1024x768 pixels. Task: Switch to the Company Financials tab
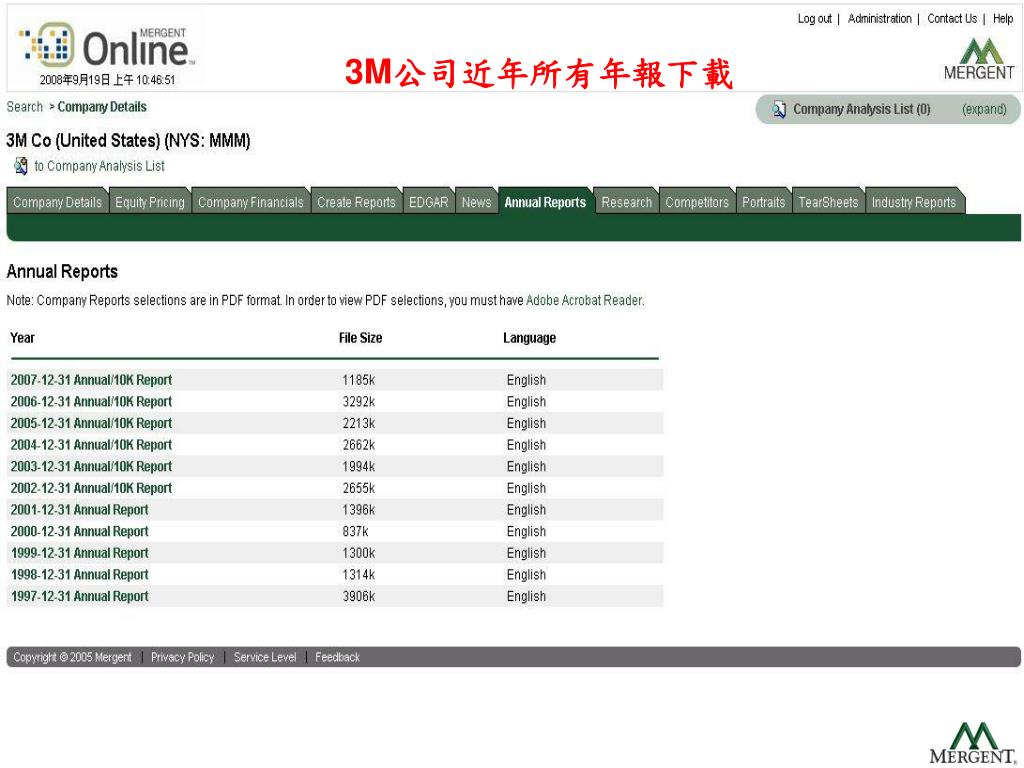251,202
